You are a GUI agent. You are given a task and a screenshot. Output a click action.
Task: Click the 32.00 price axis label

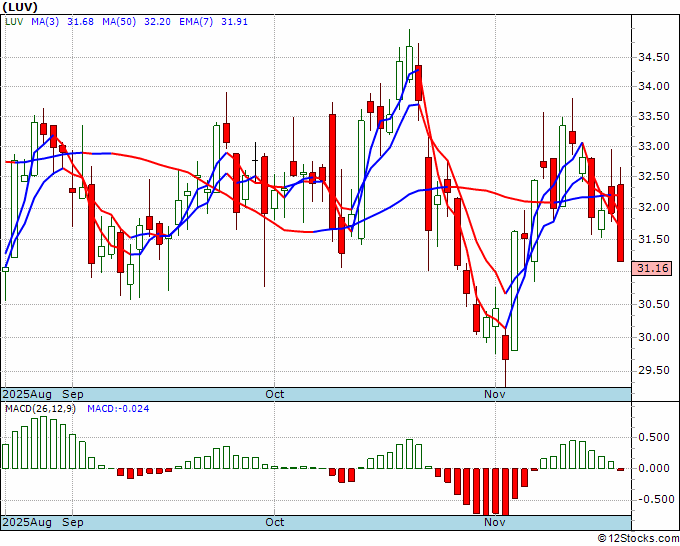(654, 207)
